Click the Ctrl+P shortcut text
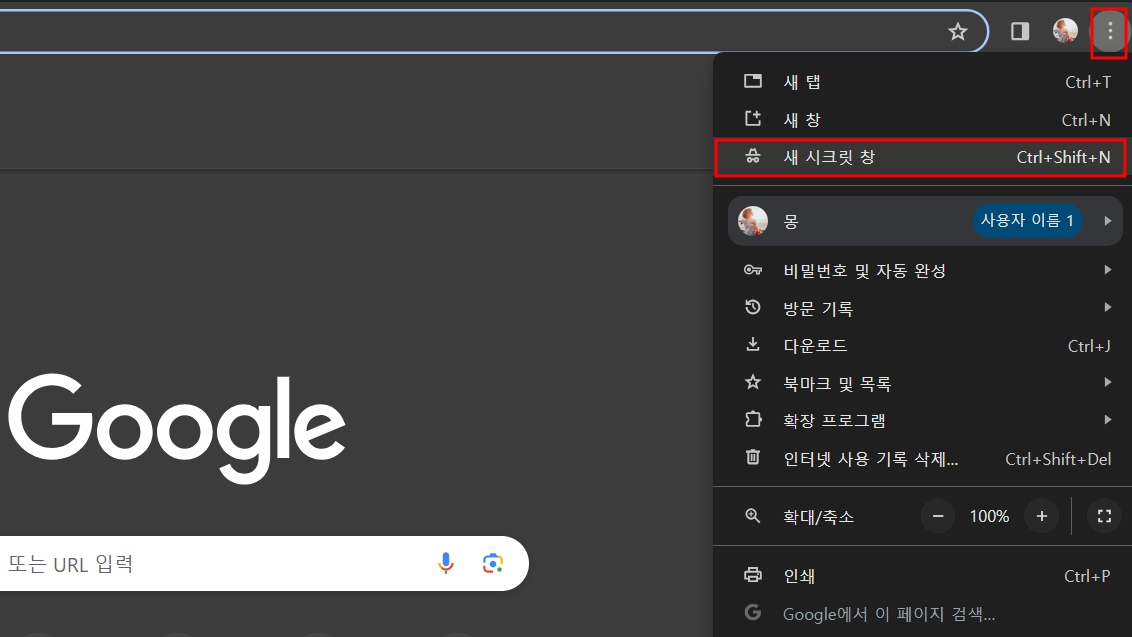Image resolution: width=1132 pixels, height=637 pixels. [1087, 576]
